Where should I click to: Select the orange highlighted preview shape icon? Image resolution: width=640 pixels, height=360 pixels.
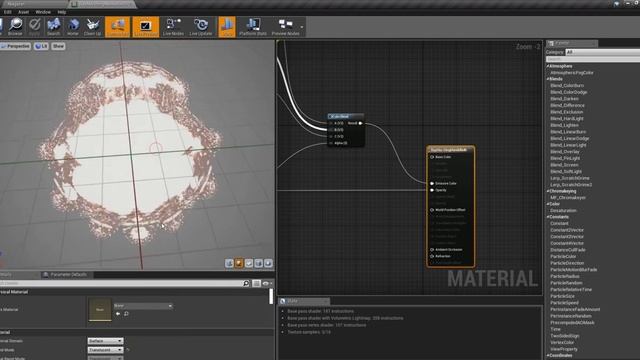click(x=239, y=263)
